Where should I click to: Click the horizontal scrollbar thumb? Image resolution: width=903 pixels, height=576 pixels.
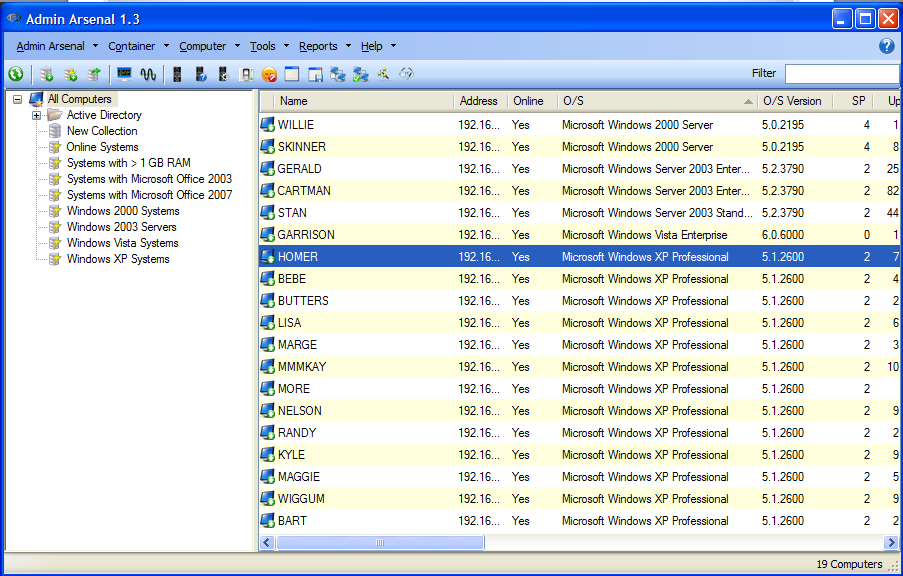point(380,542)
